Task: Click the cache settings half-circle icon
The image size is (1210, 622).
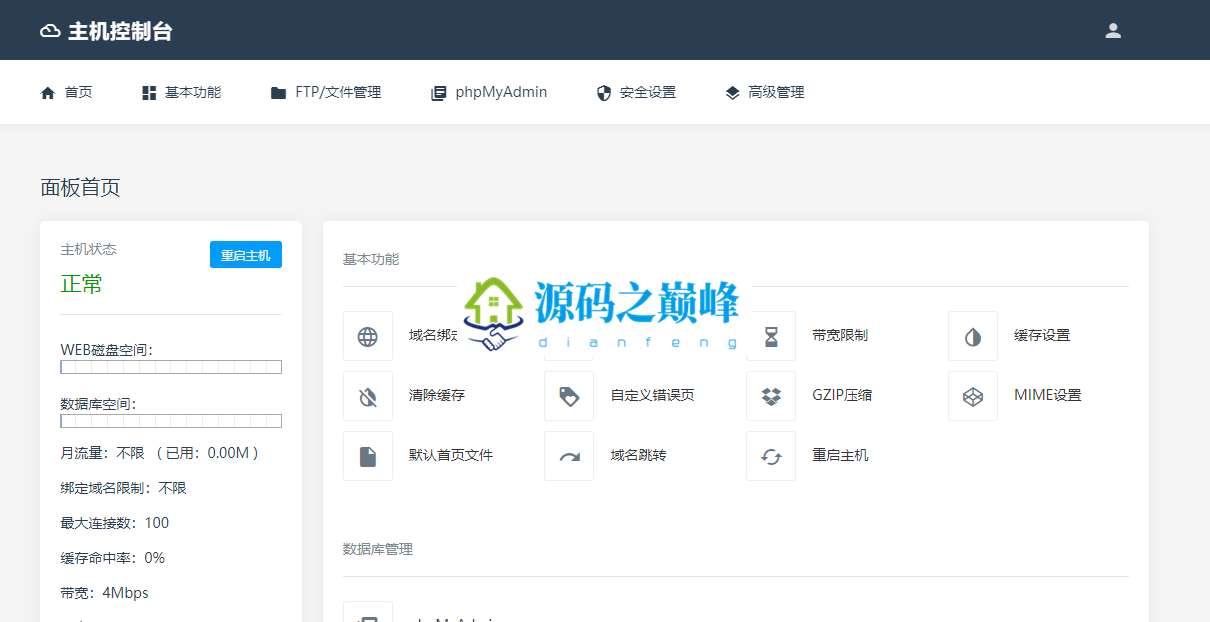Action: pyautogui.click(x=973, y=336)
